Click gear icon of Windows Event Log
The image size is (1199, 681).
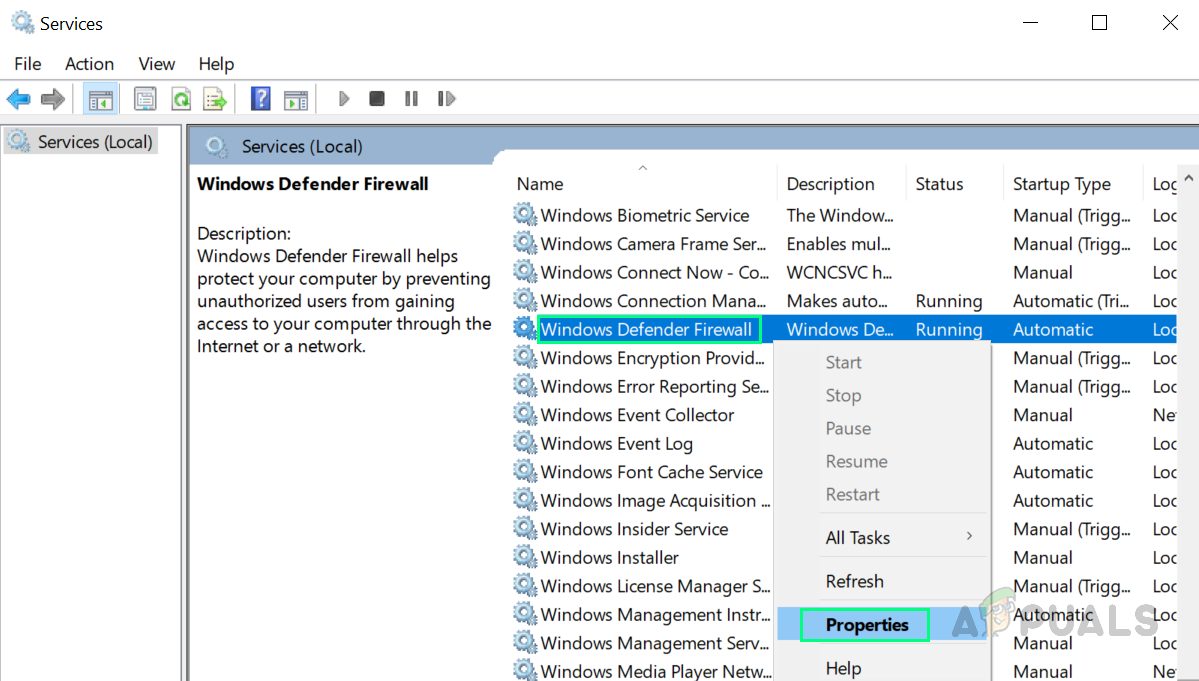(x=525, y=443)
